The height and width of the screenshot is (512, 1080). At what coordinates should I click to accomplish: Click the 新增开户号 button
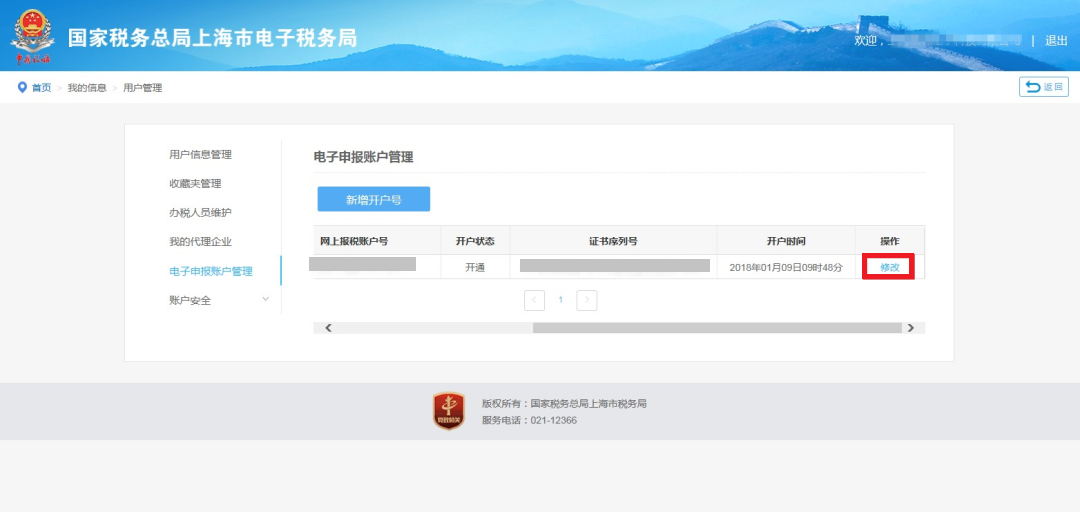373,200
